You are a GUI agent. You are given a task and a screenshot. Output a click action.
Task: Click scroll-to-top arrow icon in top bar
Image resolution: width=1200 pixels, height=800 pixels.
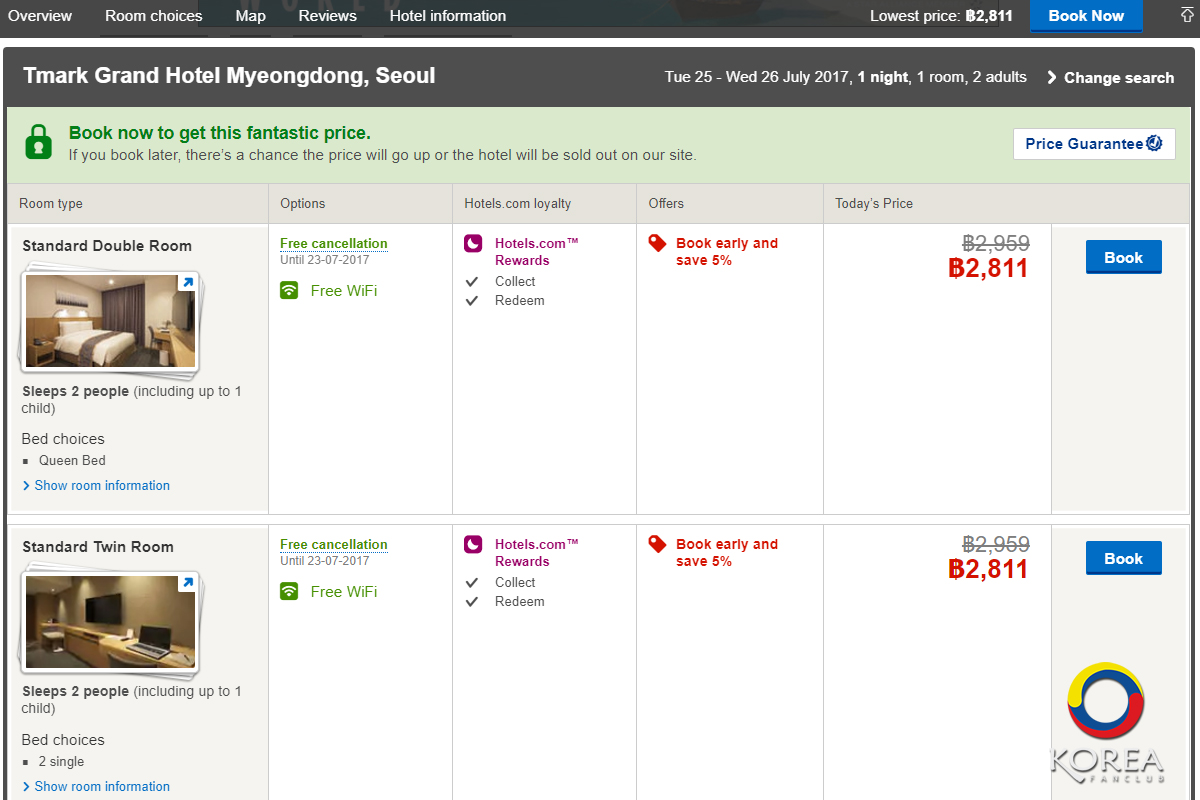tap(1187, 15)
